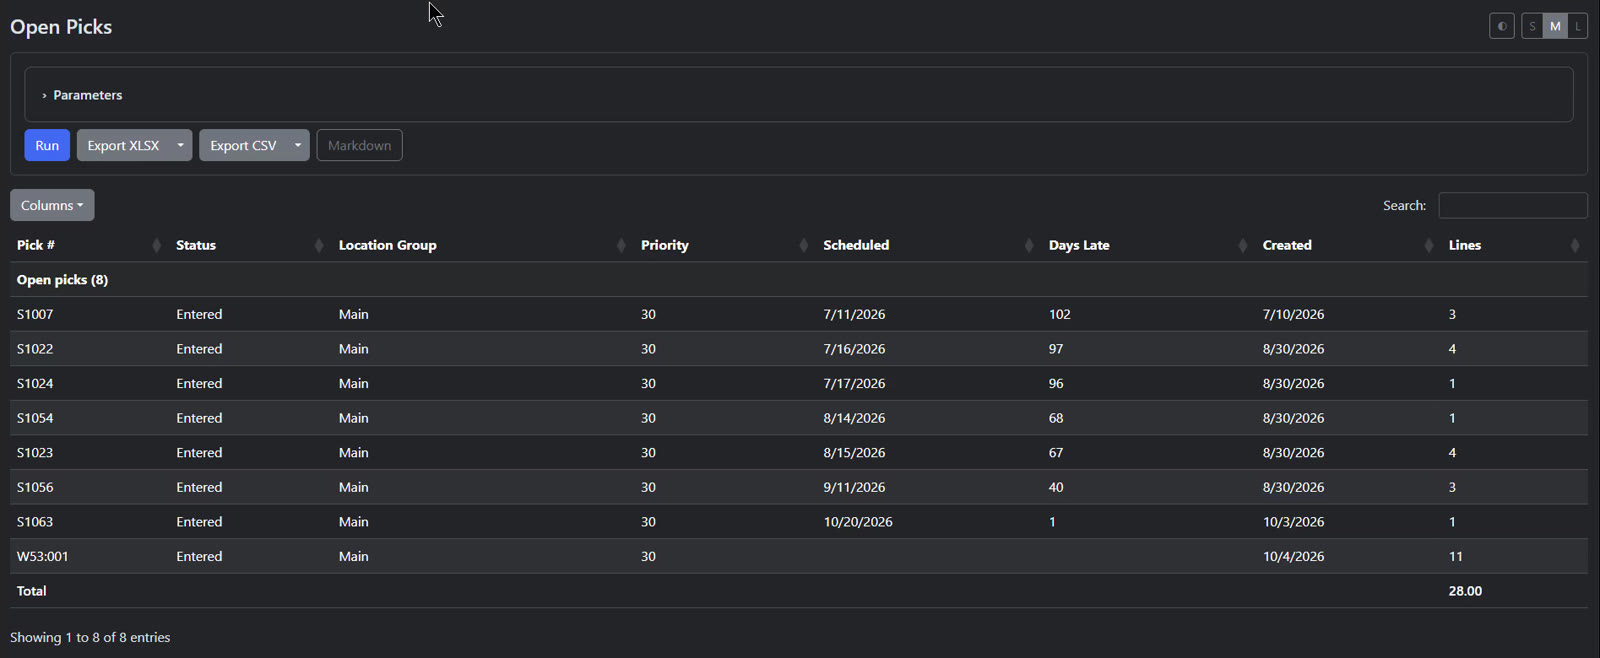Screen dimensions: 1600x658
Task: Click days late value 40
Action: [x=1056, y=487]
